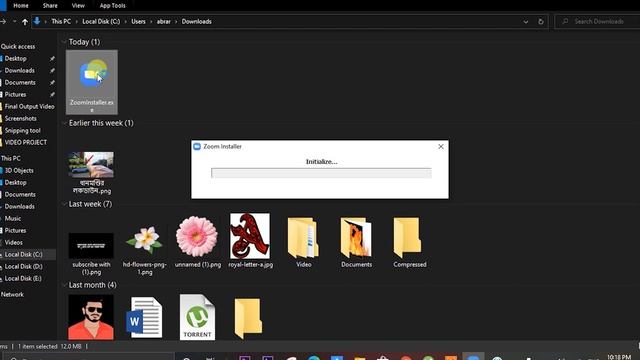Select unnamed (1).png pink flower image
The image size is (640, 360).
pyautogui.click(x=197, y=237)
